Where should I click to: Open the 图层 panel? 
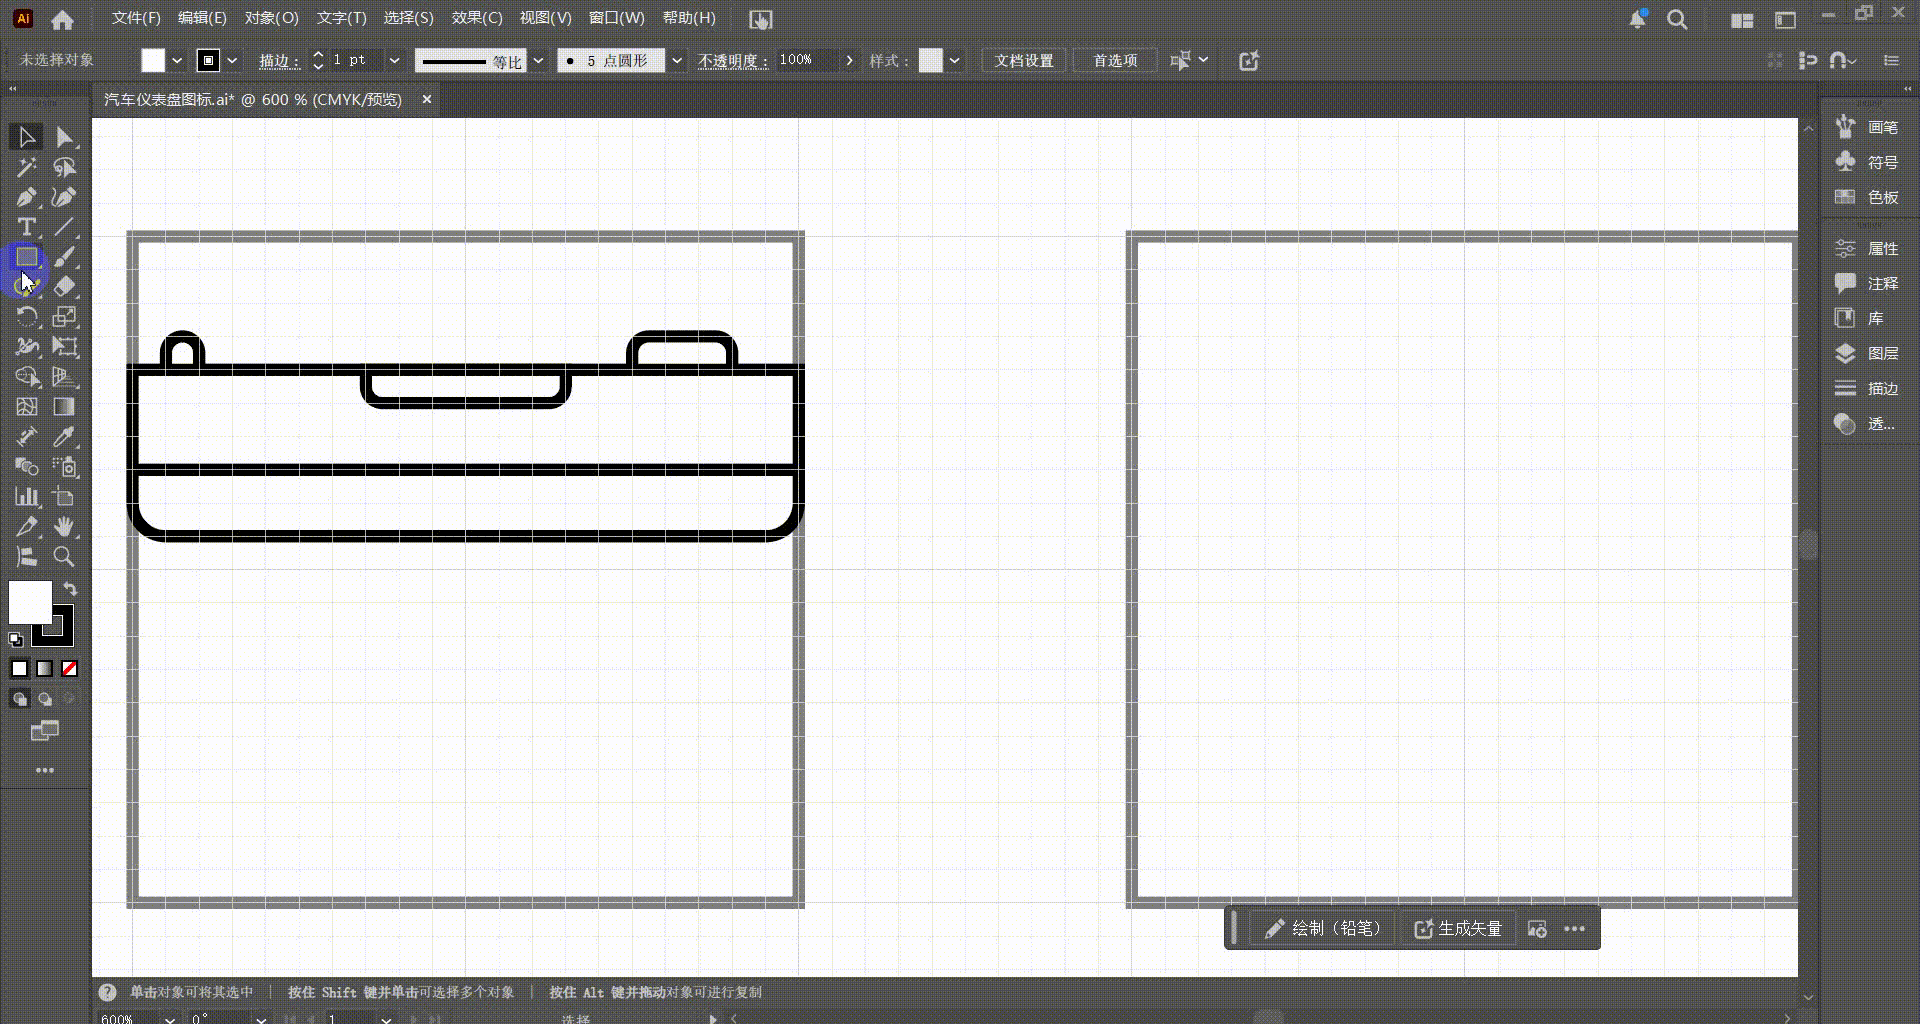coord(1868,353)
